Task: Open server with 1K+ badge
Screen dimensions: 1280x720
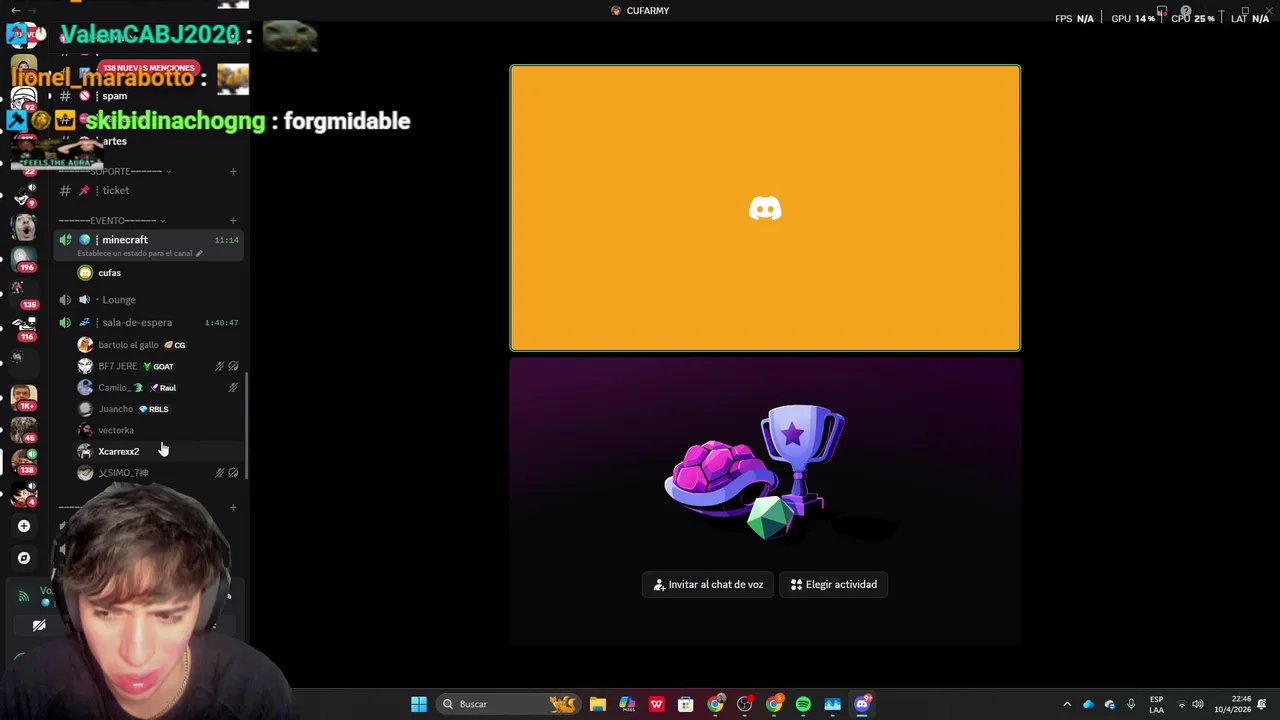Action: click(24, 397)
